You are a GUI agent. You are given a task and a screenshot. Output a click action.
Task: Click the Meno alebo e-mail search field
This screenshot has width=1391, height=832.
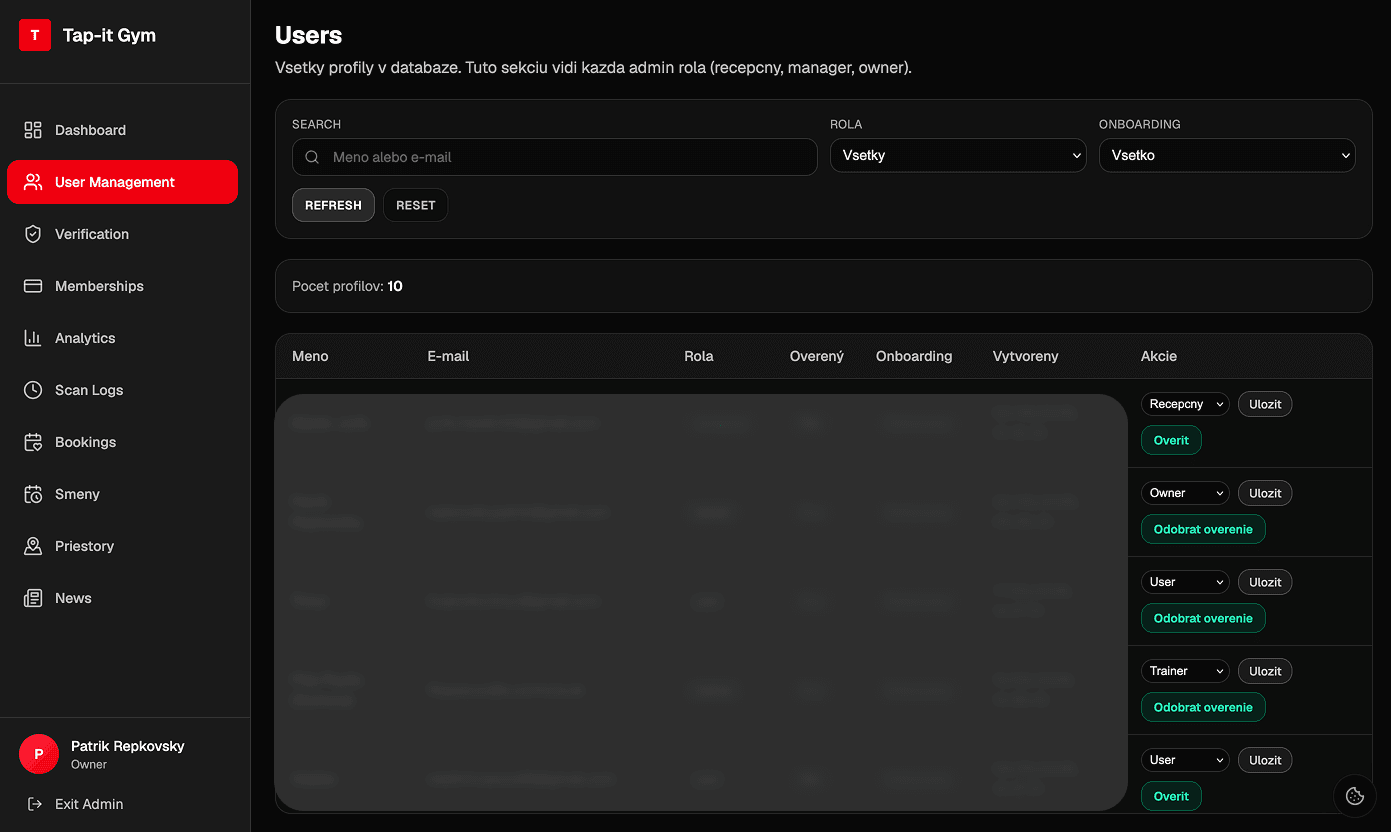click(x=555, y=157)
